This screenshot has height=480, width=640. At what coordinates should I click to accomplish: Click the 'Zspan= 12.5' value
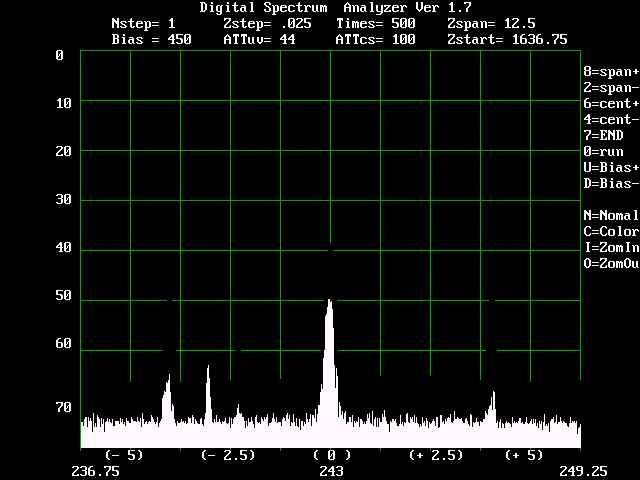(x=491, y=24)
